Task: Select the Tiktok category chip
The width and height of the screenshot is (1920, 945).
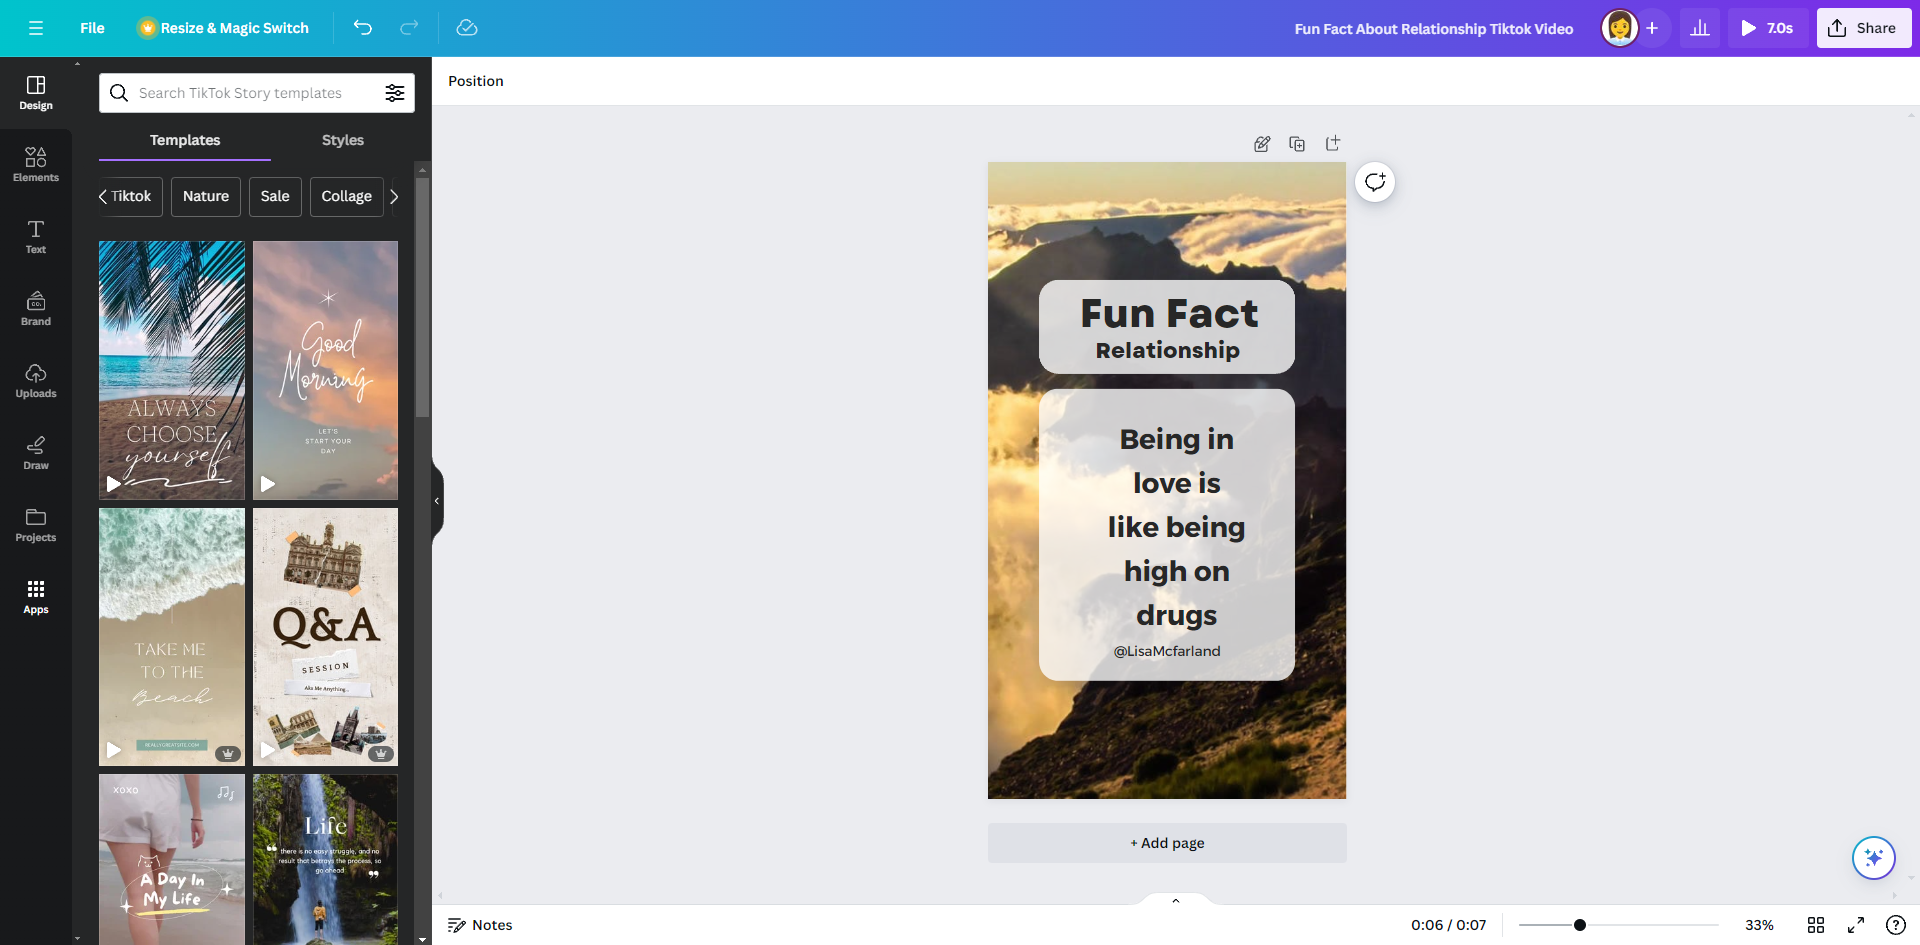Action: pyautogui.click(x=131, y=196)
